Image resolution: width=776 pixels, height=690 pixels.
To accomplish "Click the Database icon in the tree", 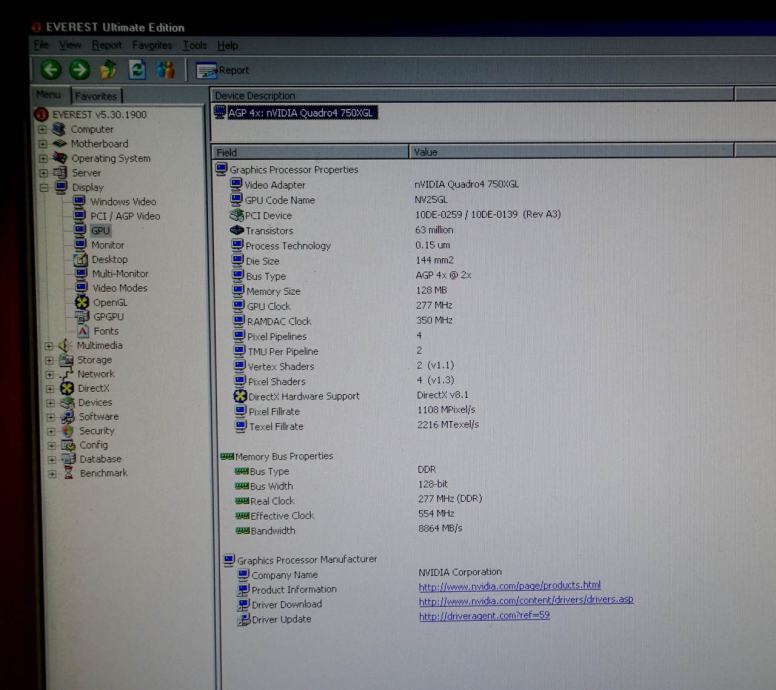I will 69,459.
